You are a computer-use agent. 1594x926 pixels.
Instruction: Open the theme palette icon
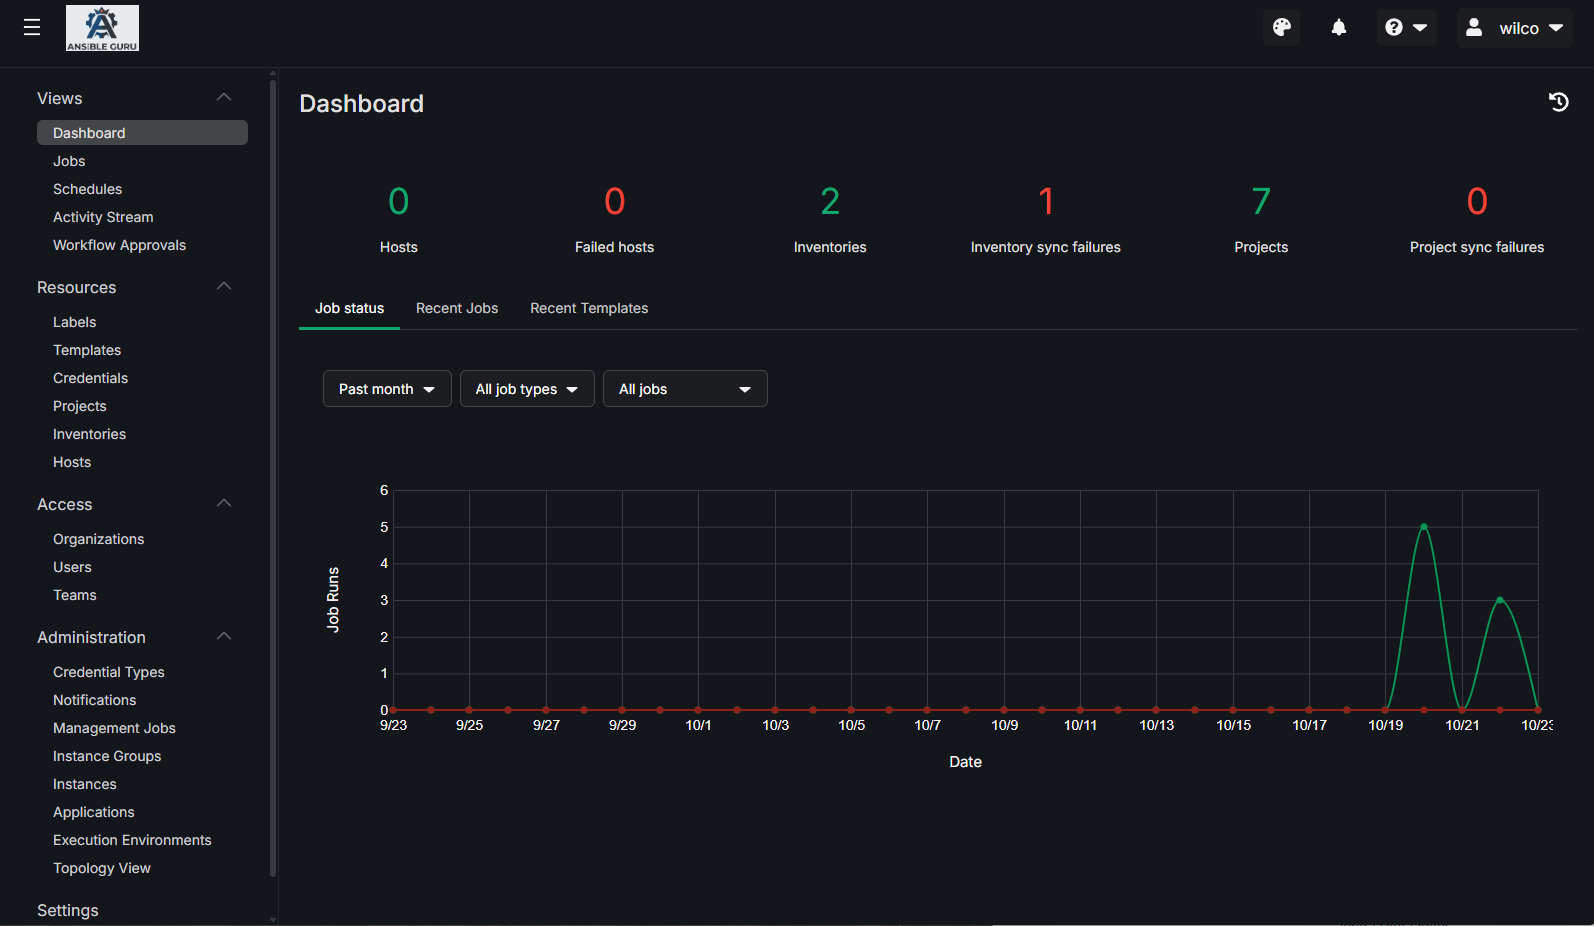1282,28
